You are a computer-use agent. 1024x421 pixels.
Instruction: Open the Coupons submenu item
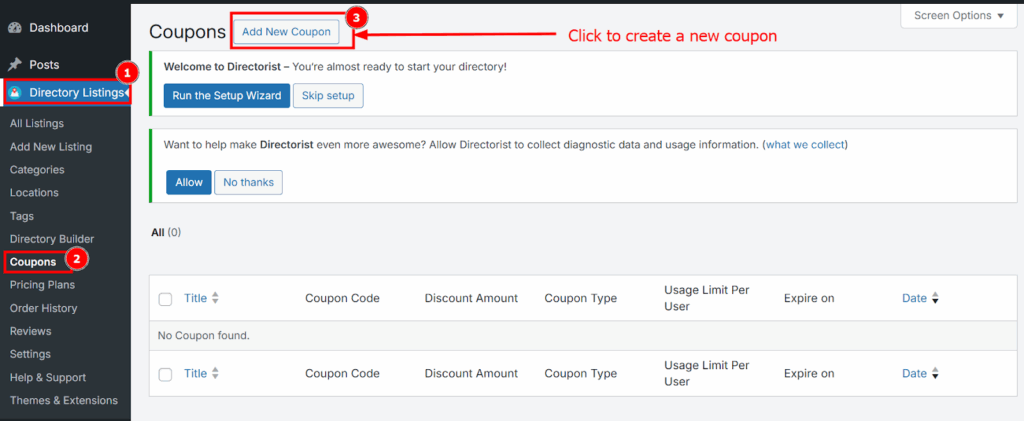click(33, 262)
